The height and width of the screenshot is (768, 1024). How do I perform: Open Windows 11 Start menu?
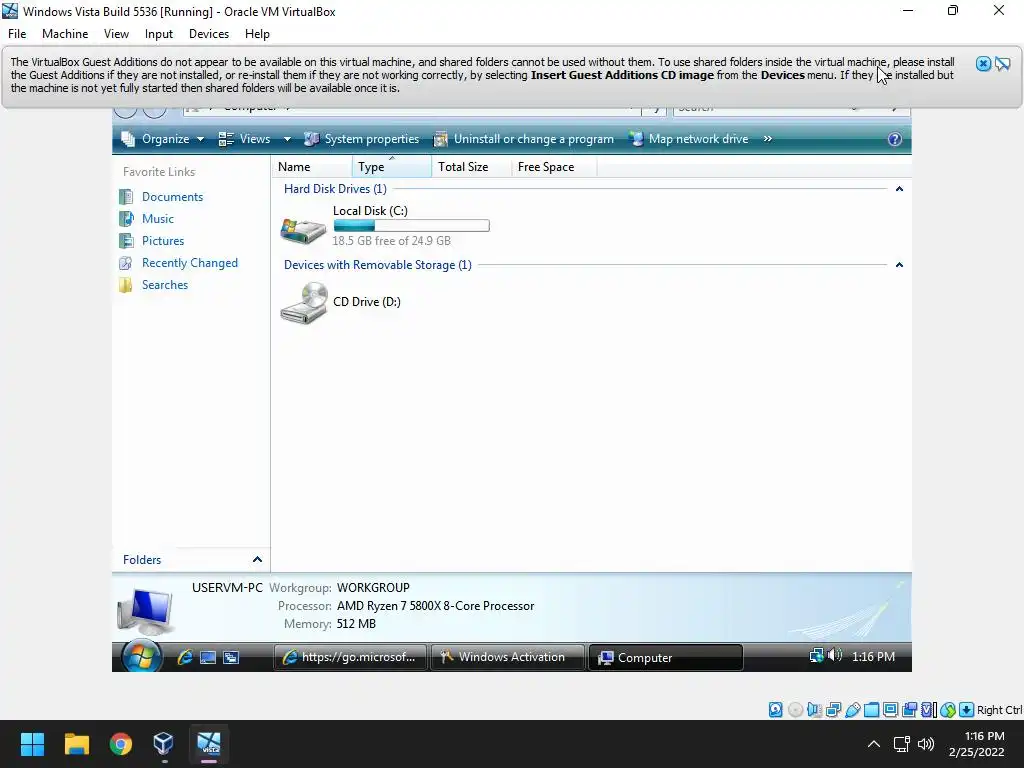click(32, 744)
